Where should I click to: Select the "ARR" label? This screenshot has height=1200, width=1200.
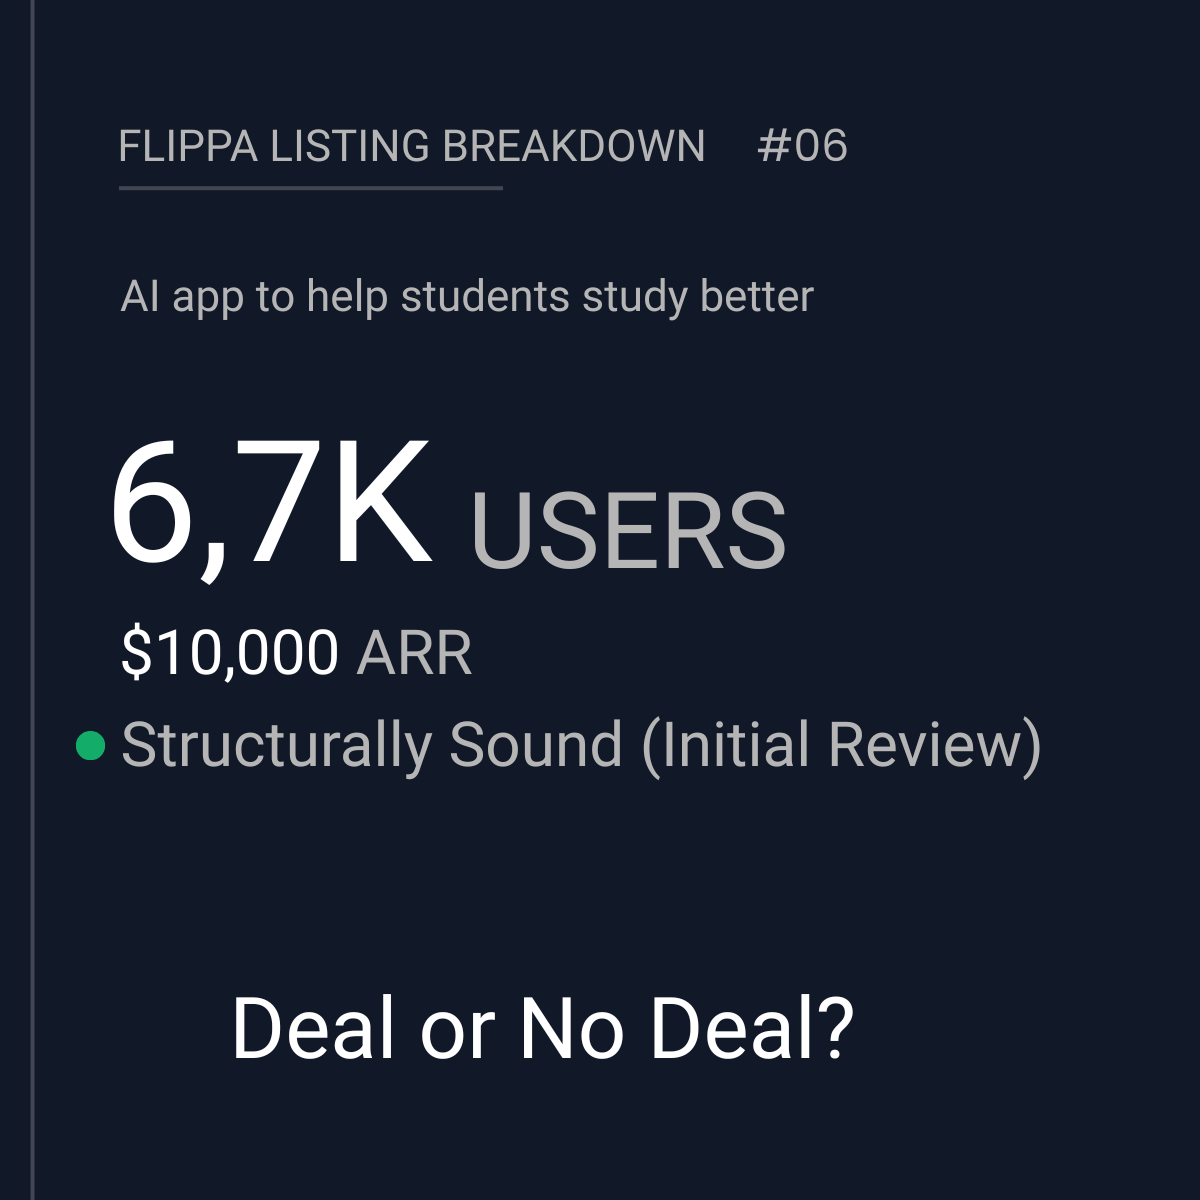click(414, 653)
